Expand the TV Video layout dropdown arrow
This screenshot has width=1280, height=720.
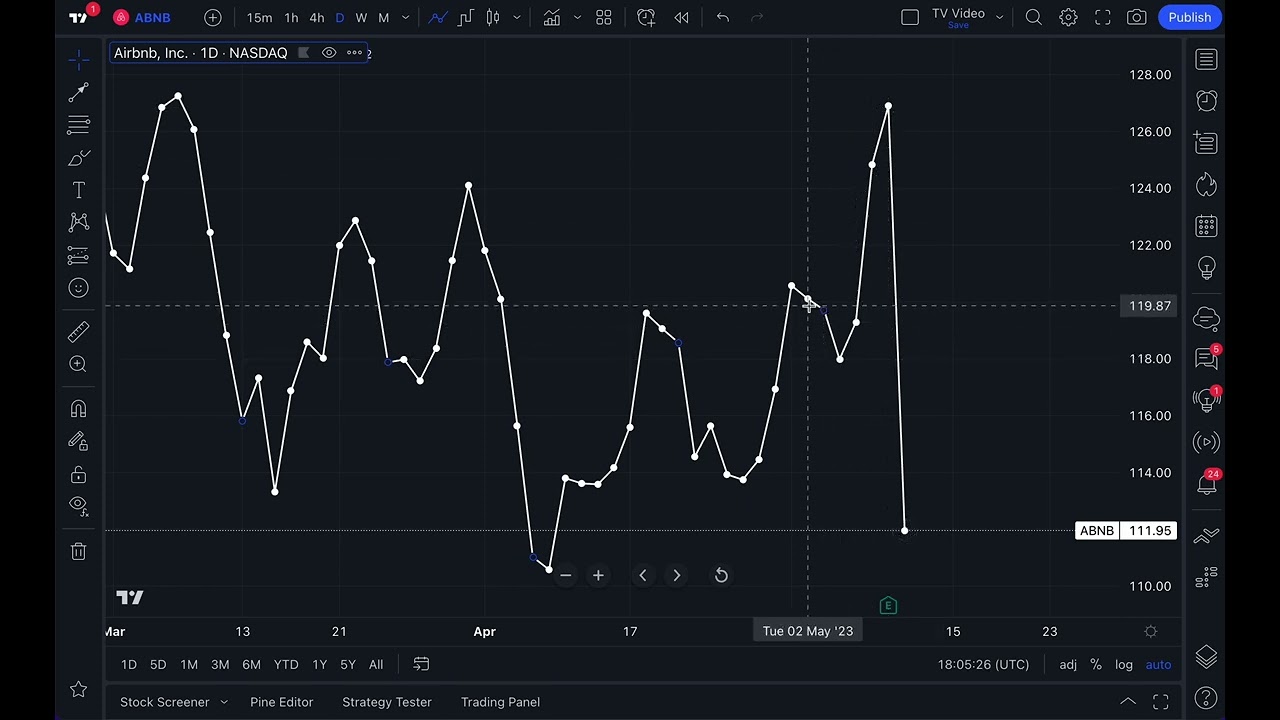(999, 17)
